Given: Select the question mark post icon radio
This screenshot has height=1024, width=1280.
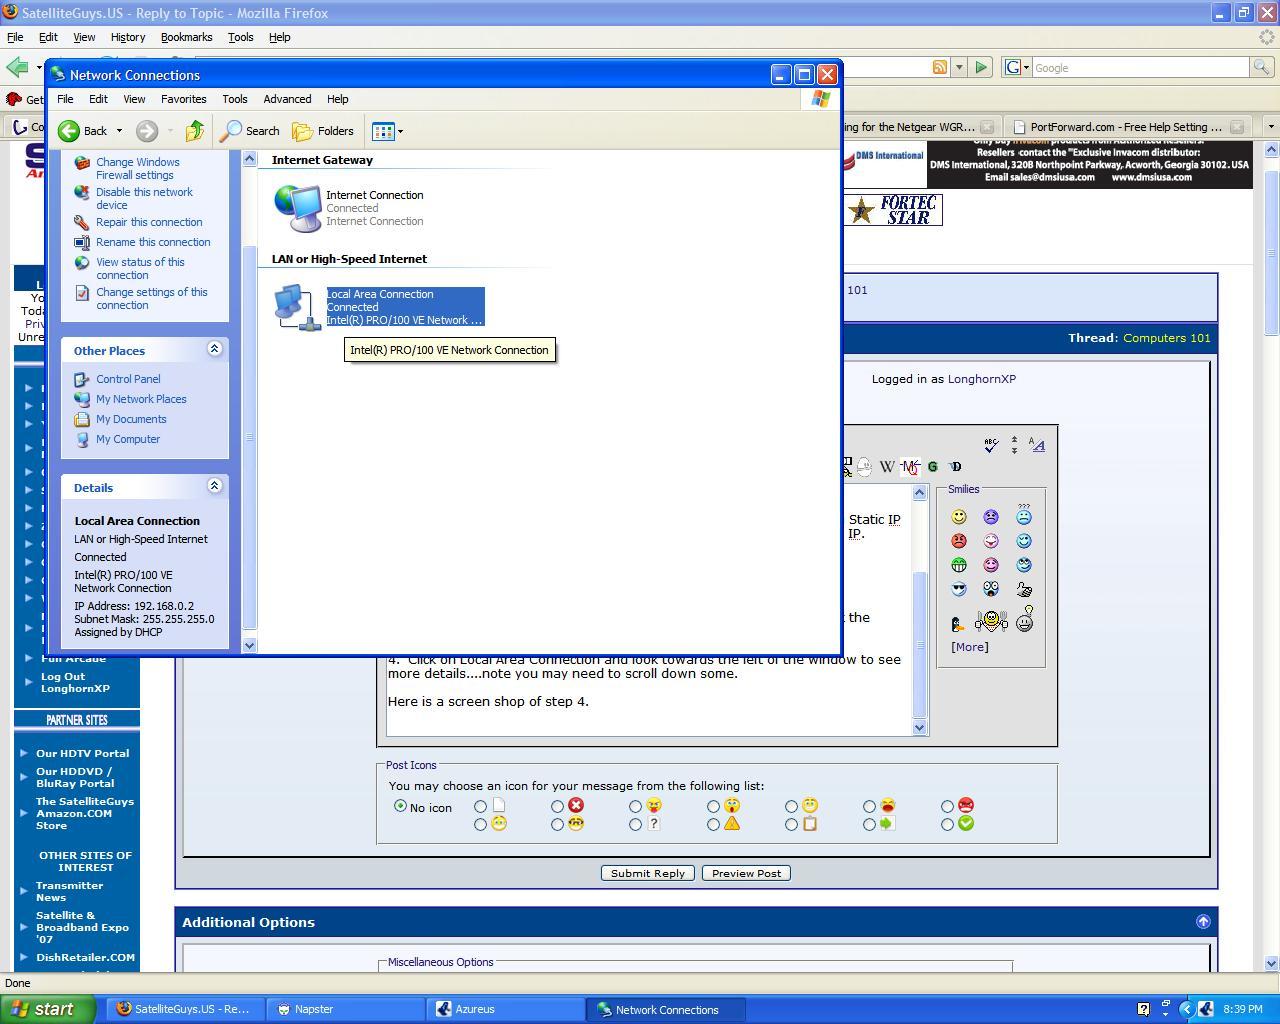Looking at the screenshot, I should (636, 825).
